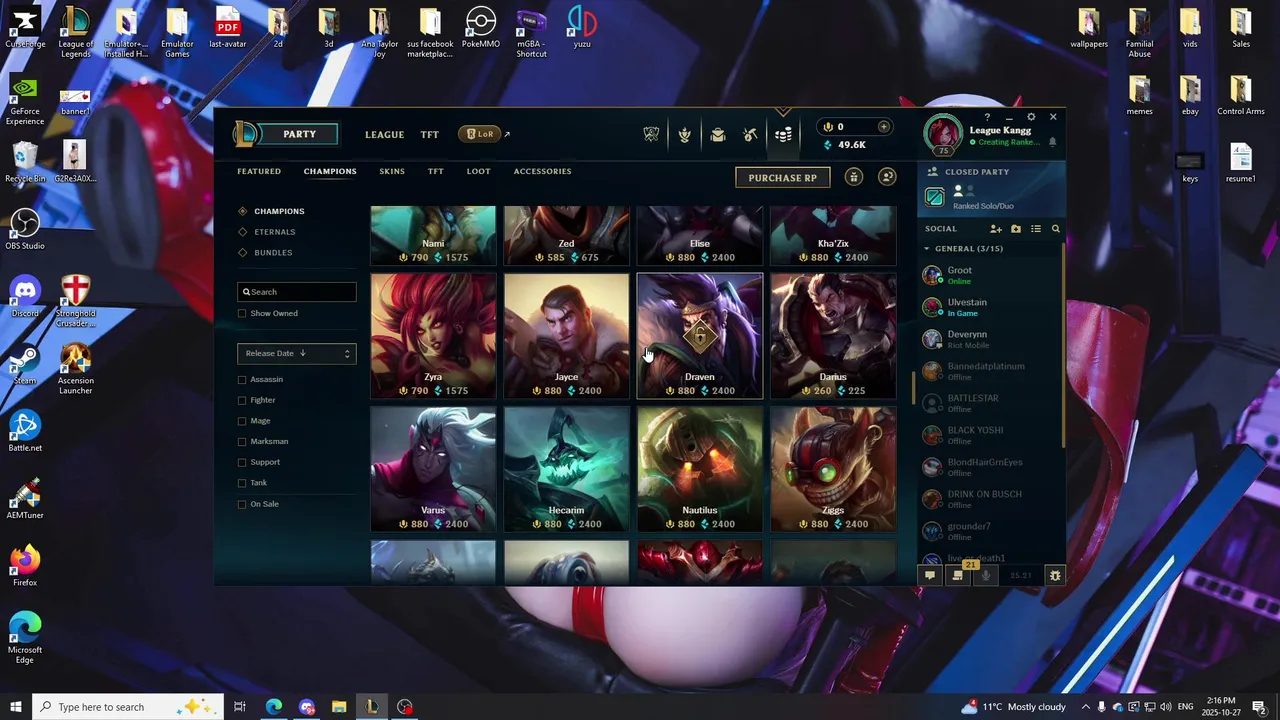Check the Marksman filter

(x=242, y=441)
